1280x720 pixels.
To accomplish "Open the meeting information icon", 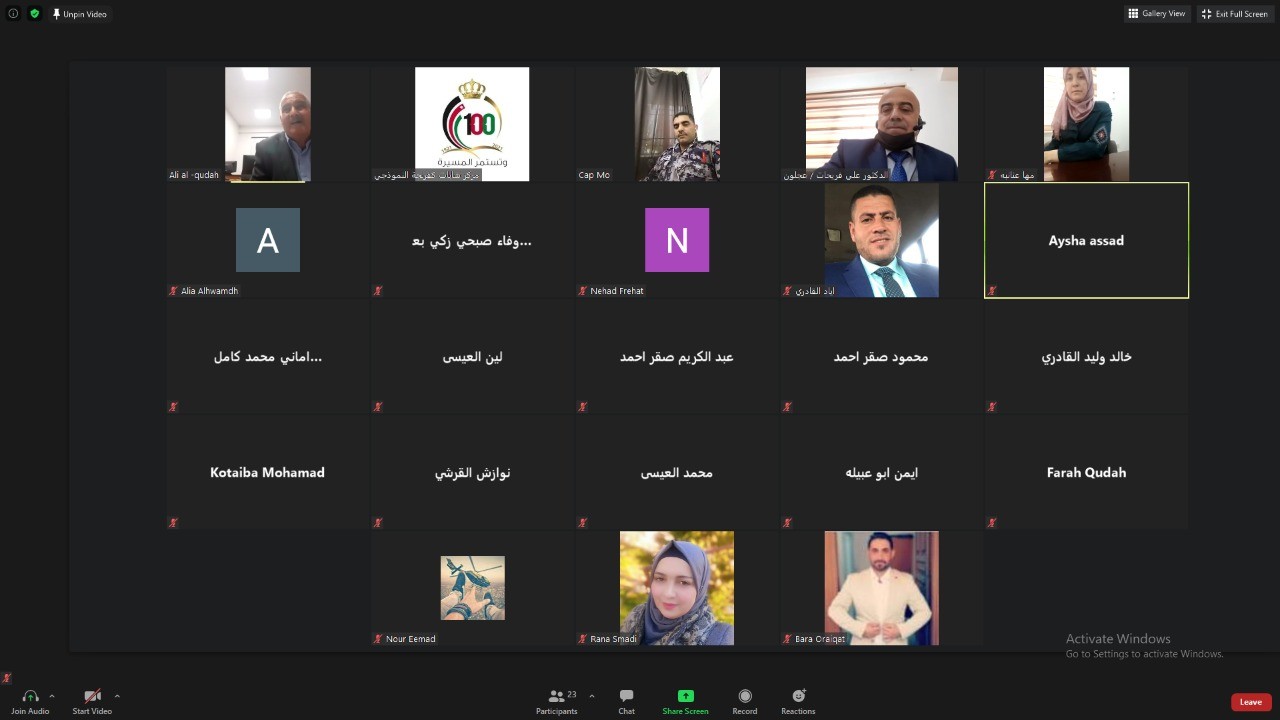I will pyautogui.click(x=13, y=14).
